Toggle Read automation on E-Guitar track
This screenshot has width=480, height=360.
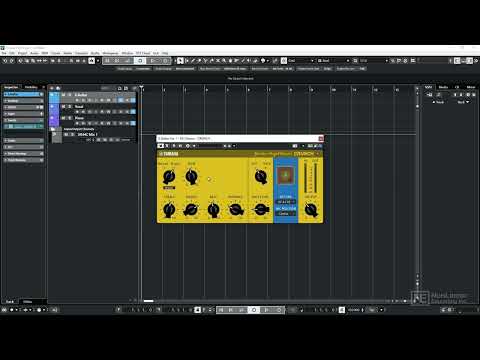tap(102, 100)
